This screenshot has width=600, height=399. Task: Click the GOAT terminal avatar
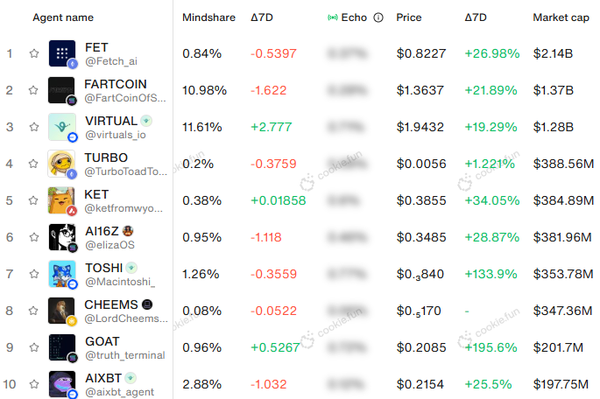pos(62,347)
